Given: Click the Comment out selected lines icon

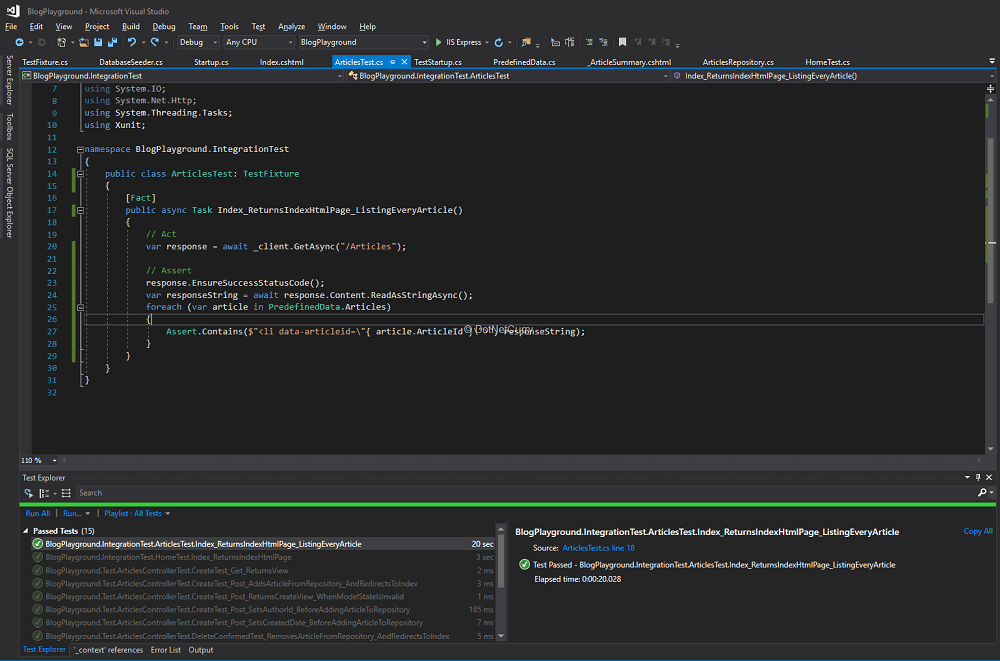Looking at the screenshot, I should tap(589, 42).
